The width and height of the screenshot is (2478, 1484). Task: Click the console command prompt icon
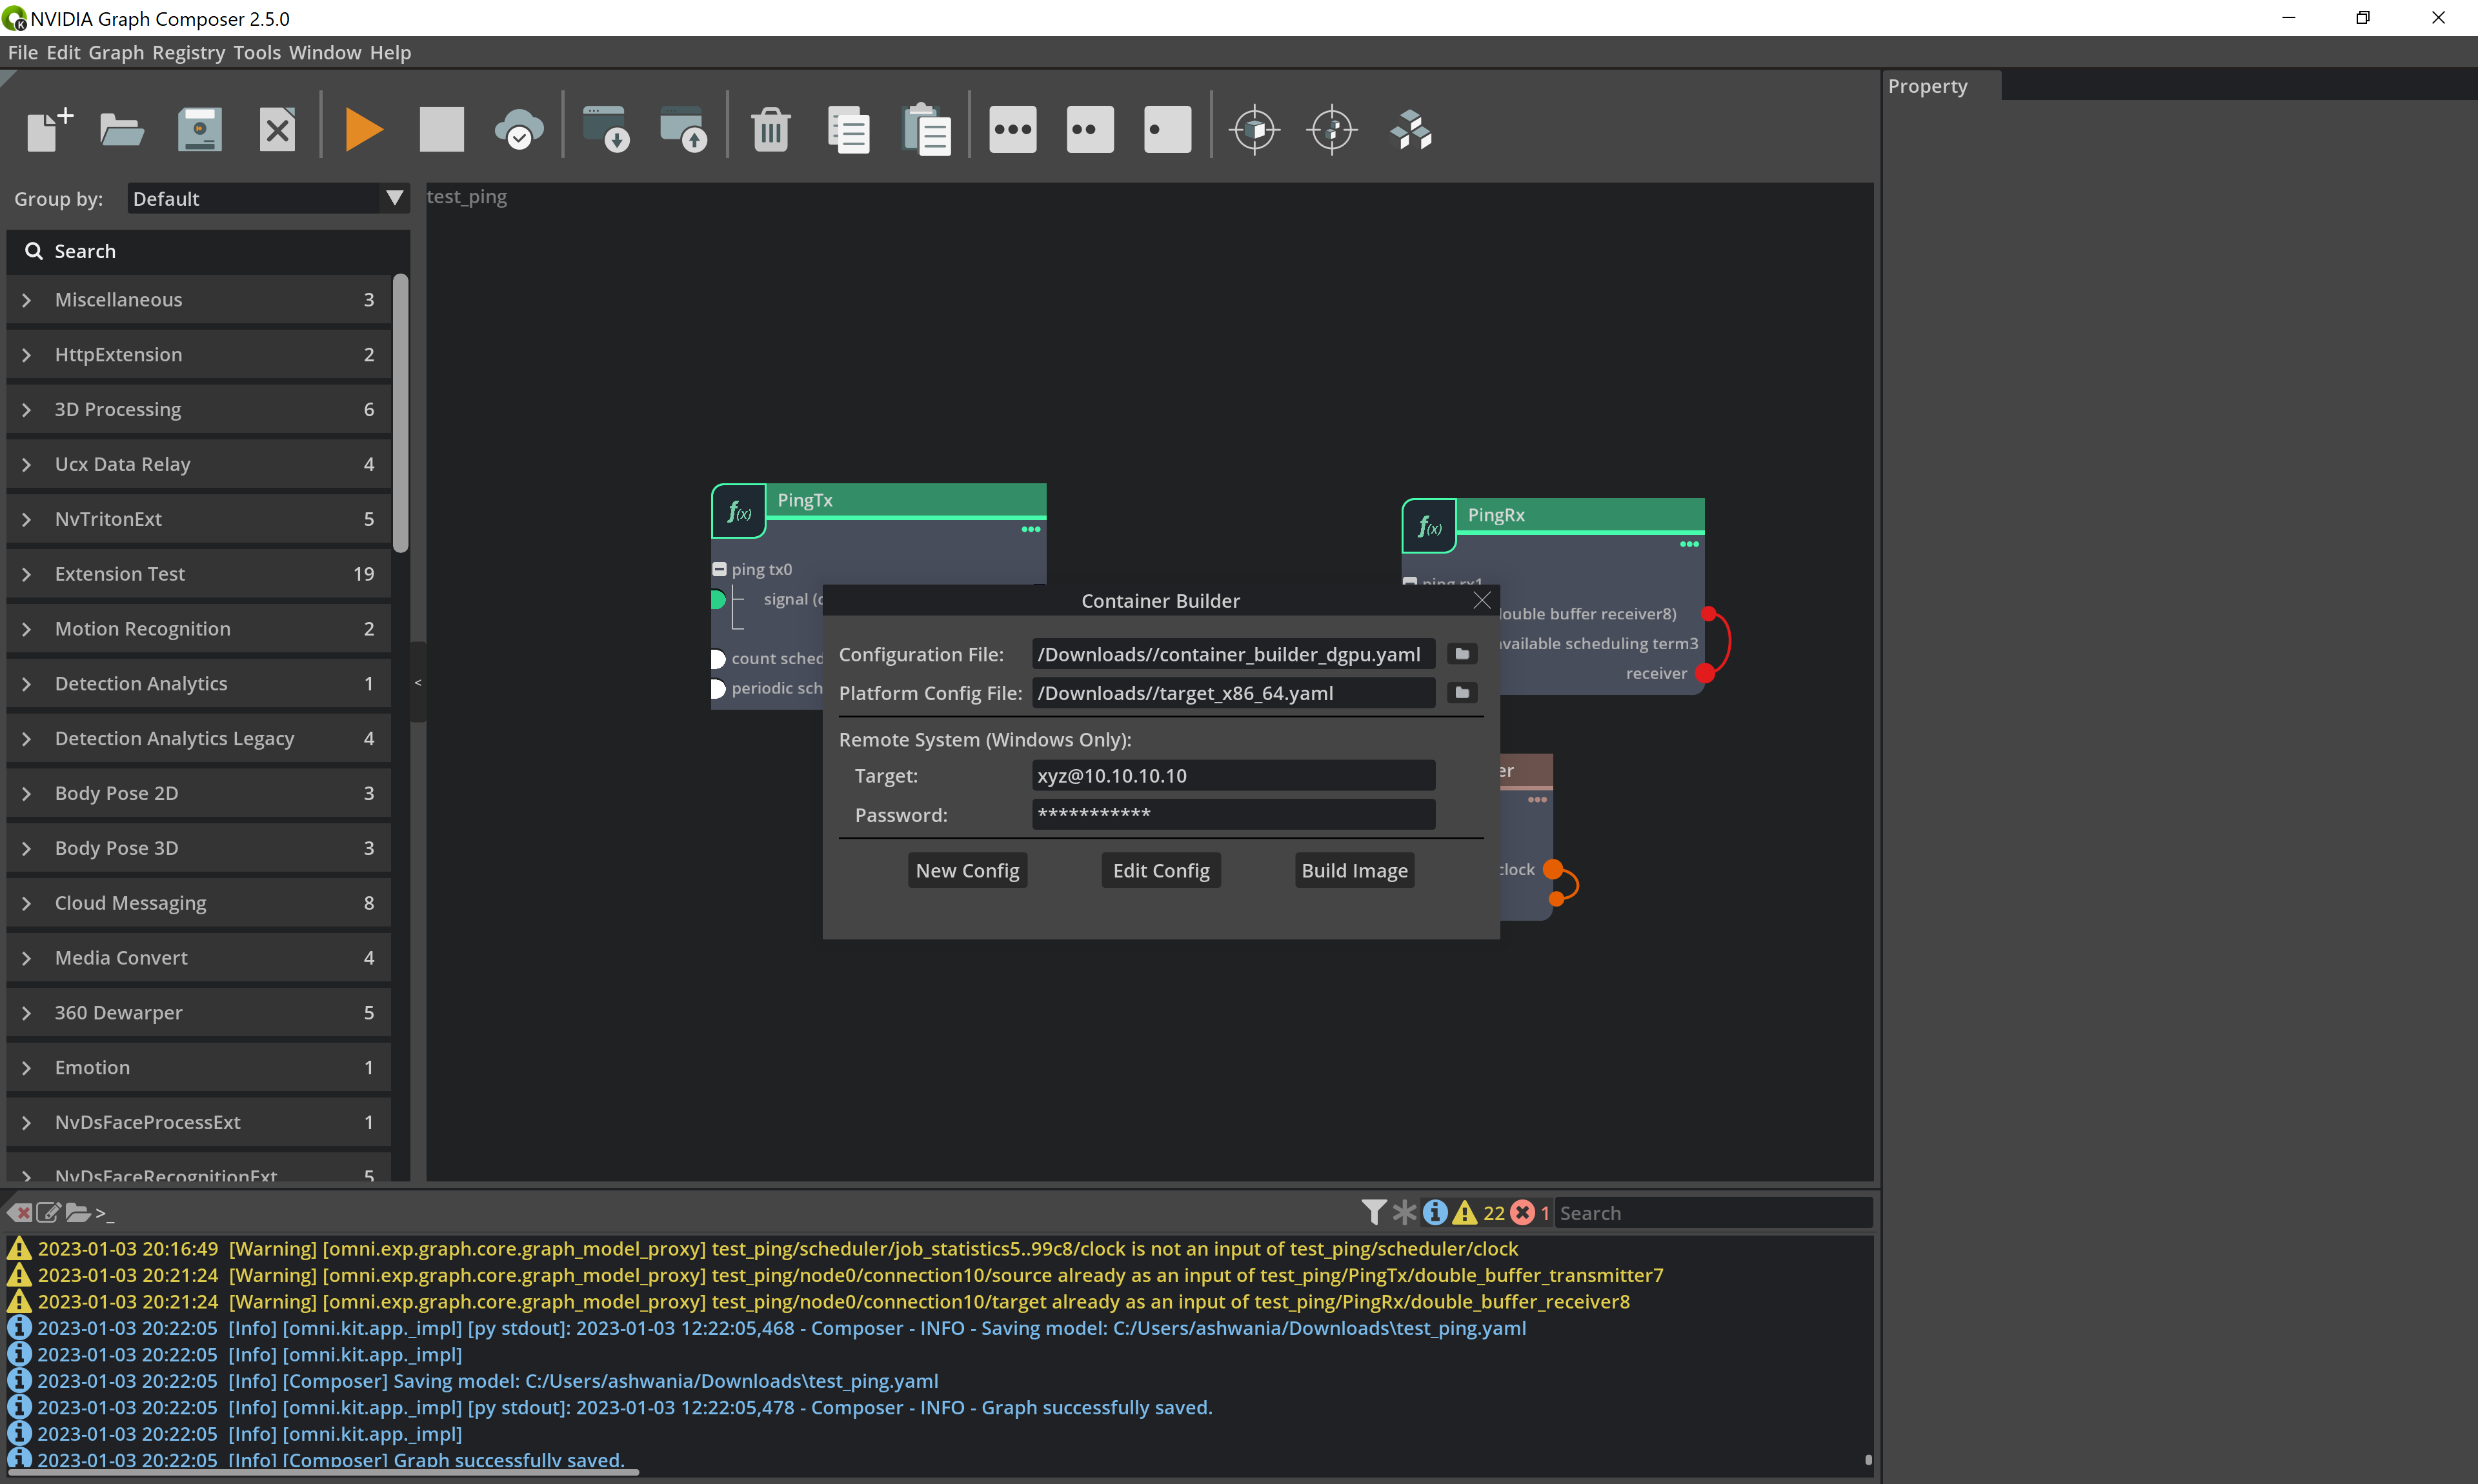104,1213
